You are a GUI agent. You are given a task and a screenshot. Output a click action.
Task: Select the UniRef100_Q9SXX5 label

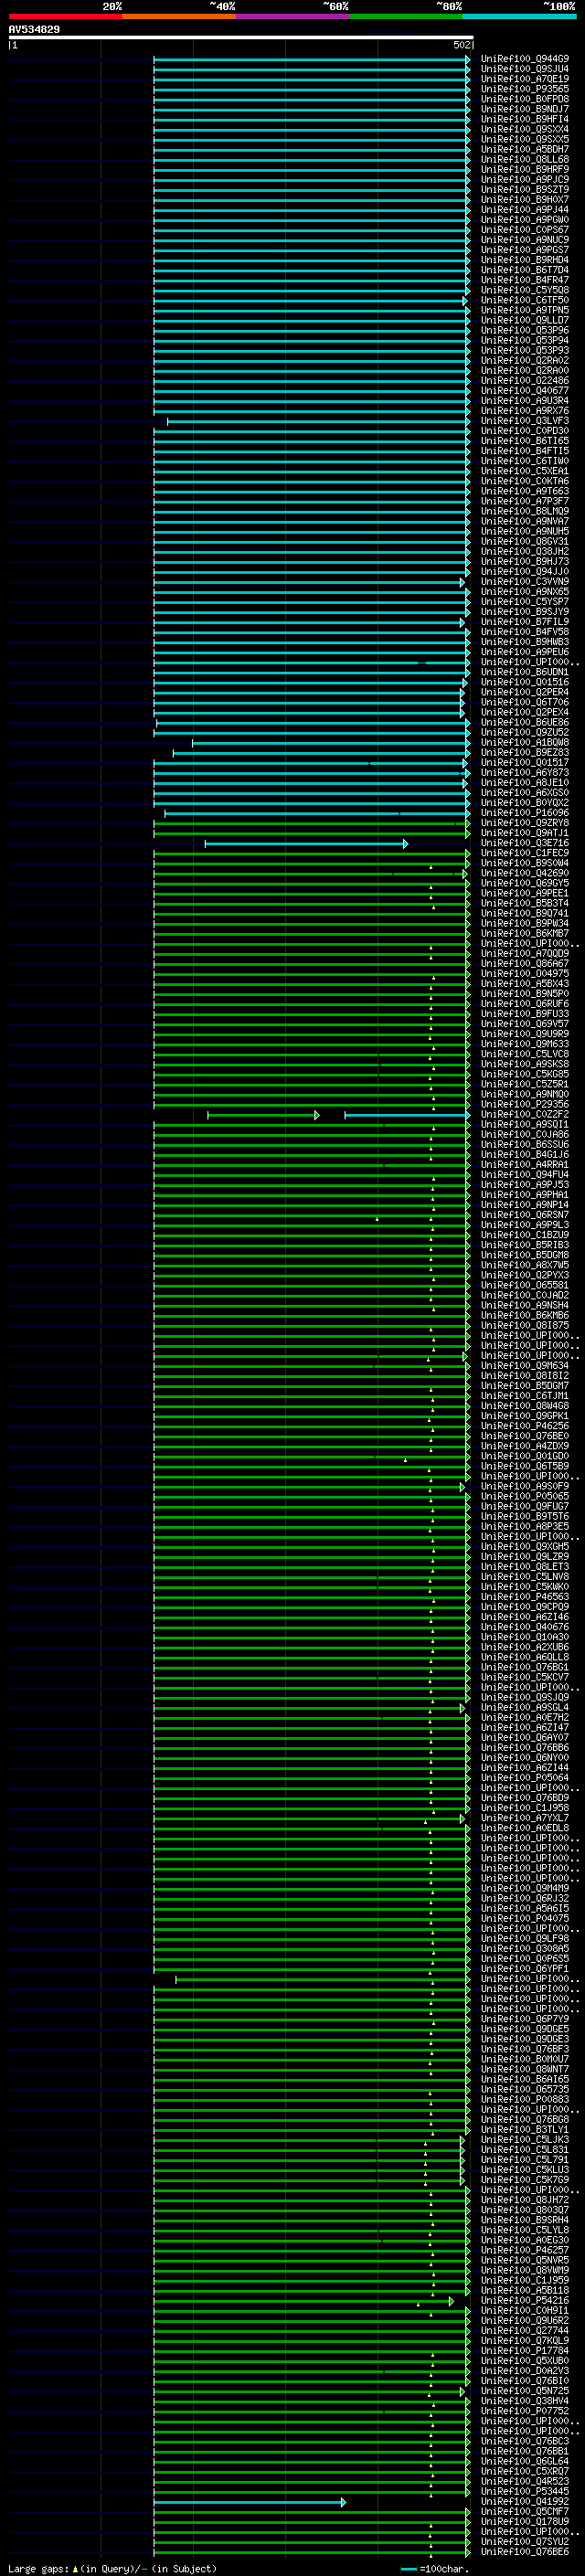(525, 139)
